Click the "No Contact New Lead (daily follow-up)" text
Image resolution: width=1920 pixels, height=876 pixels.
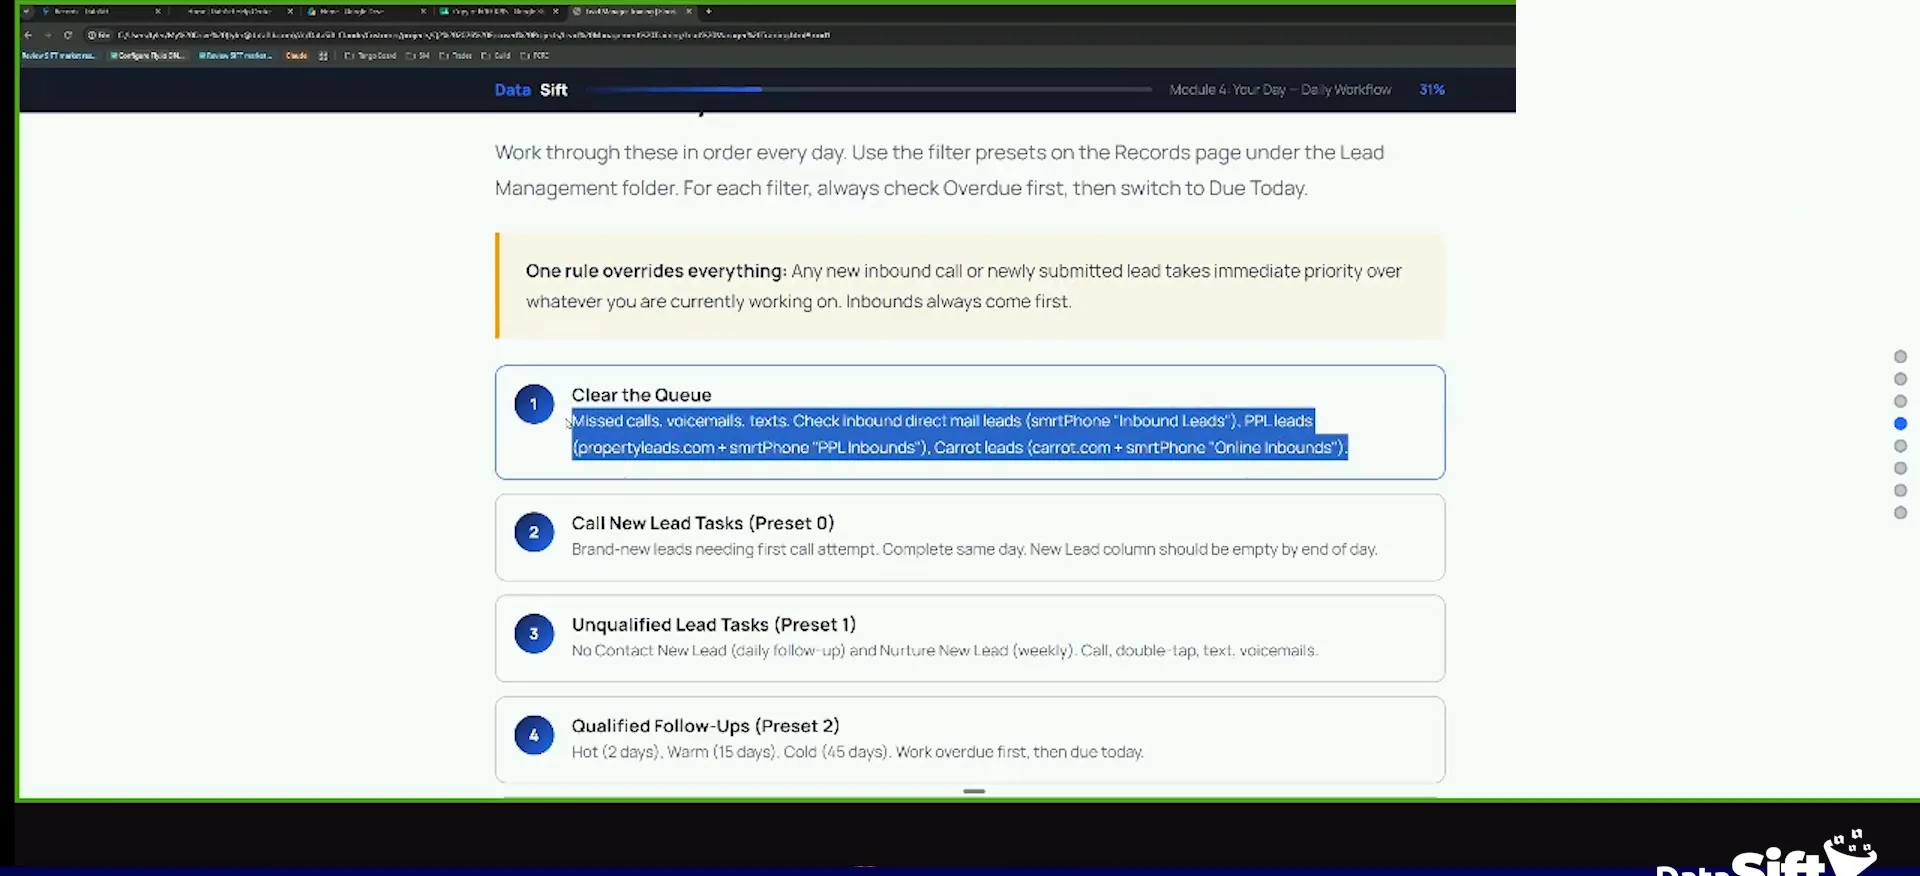(945, 650)
